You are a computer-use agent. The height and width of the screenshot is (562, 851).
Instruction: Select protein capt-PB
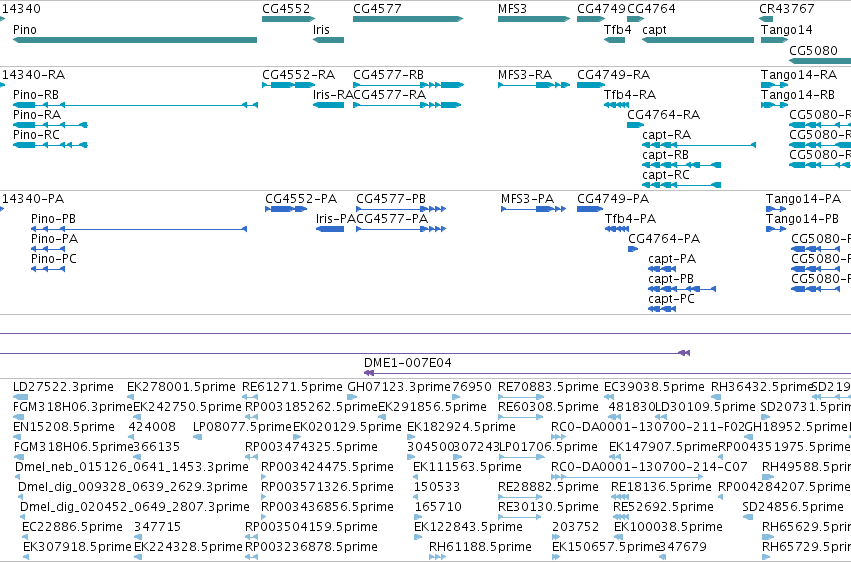pos(682,289)
